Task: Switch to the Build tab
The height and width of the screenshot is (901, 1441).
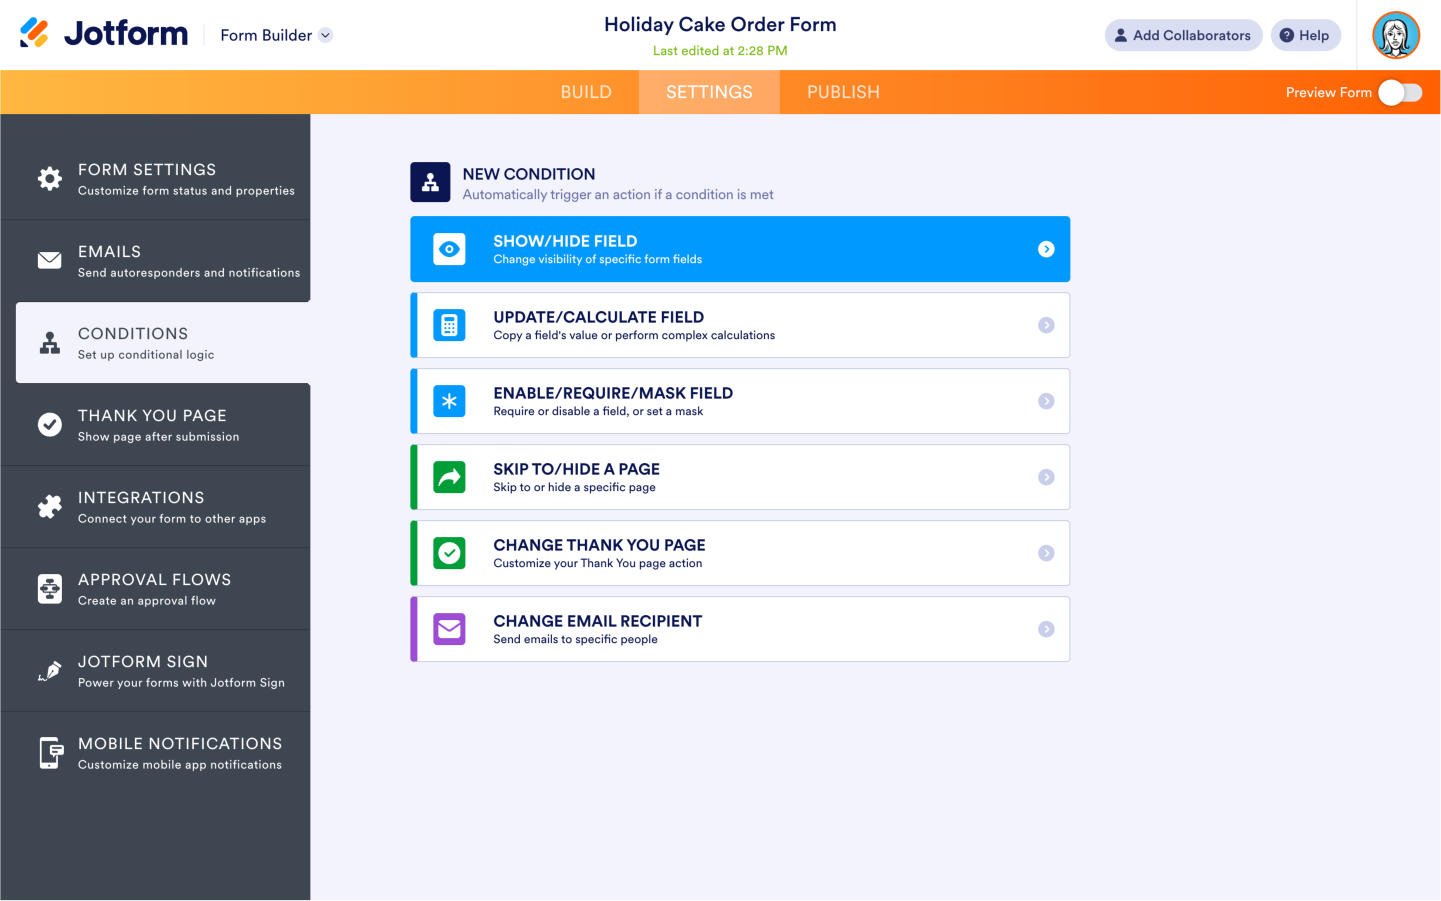Action: pyautogui.click(x=586, y=92)
